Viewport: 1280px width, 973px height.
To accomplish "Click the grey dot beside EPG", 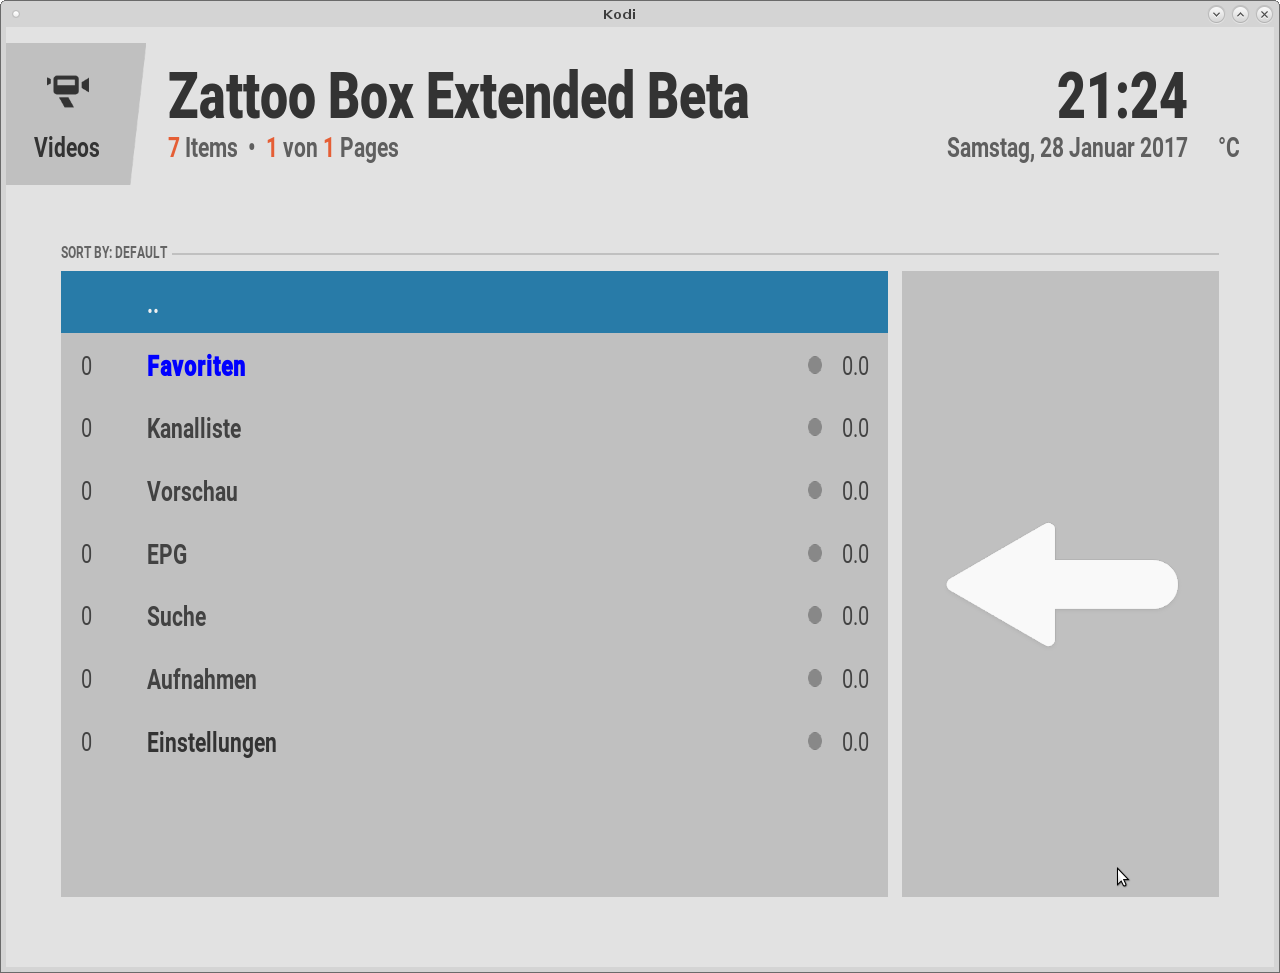I will [815, 553].
